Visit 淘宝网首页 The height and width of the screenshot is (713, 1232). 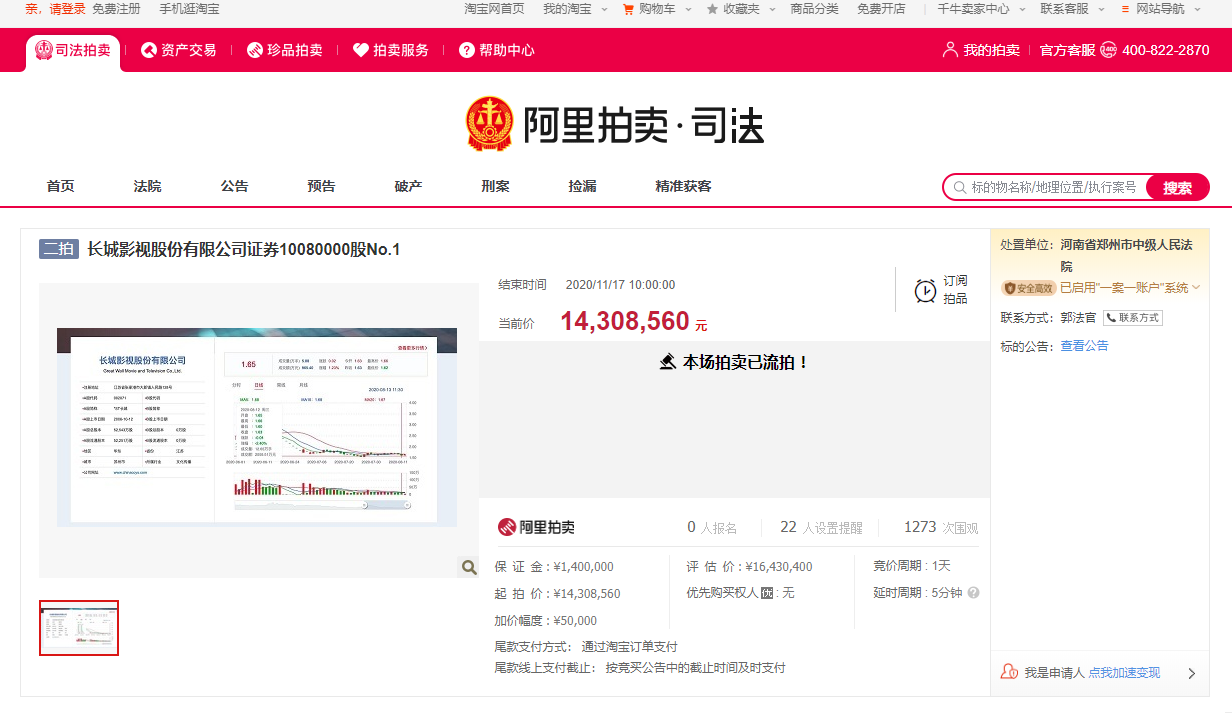coord(494,9)
